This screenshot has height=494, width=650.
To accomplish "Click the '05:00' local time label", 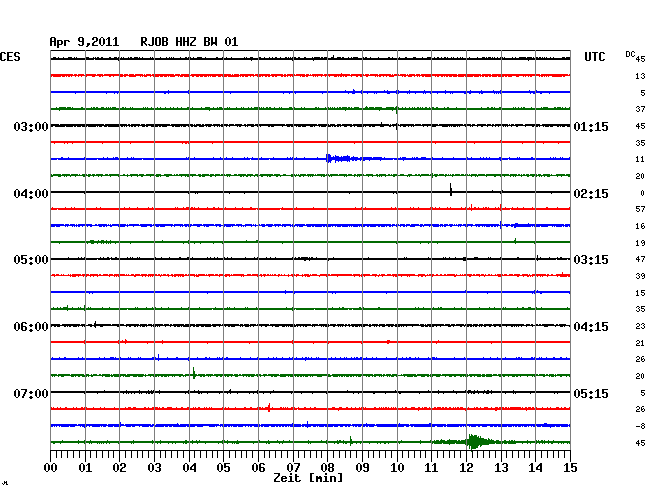I will 31,260.
